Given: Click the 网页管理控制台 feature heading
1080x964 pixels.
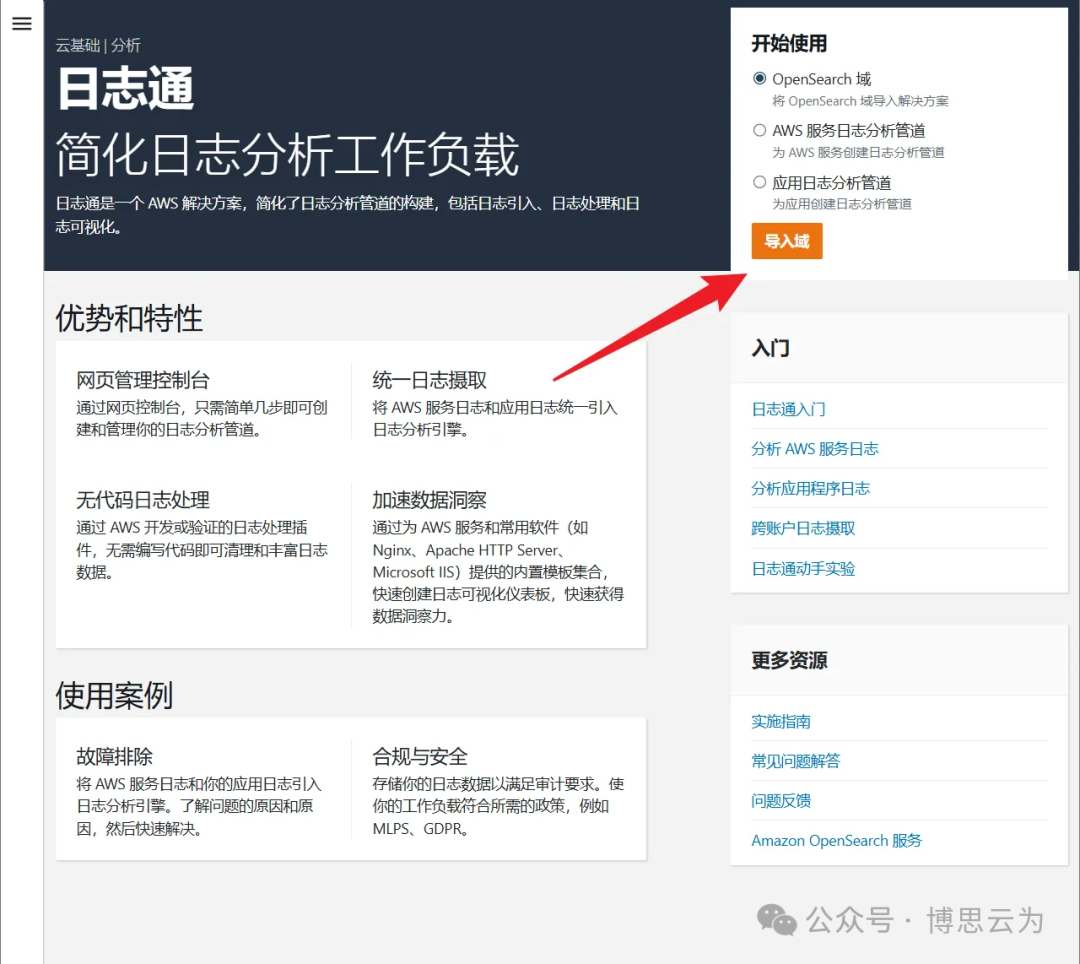Looking at the screenshot, I should (143, 380).
